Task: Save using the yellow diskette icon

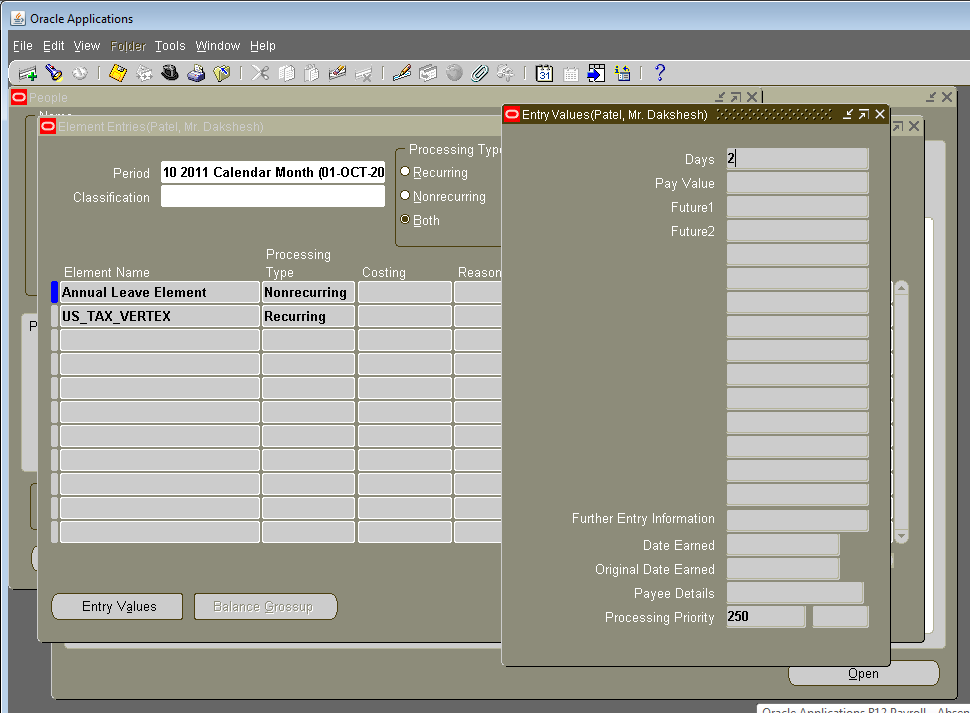Action: (x=118, y=74)
